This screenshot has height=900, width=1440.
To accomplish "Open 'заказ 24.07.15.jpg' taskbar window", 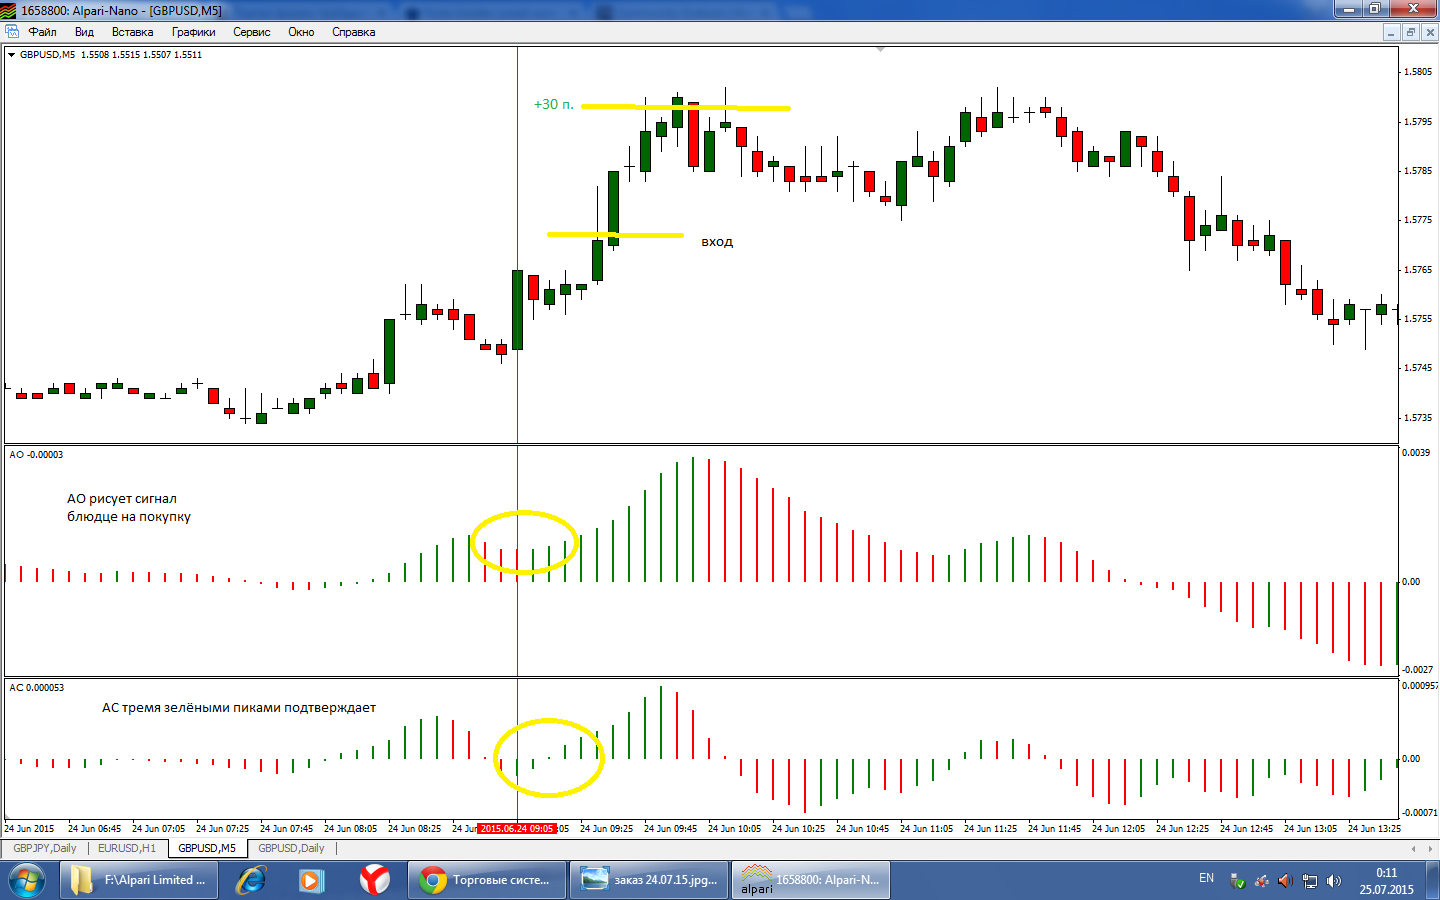I will coord(649,880).
